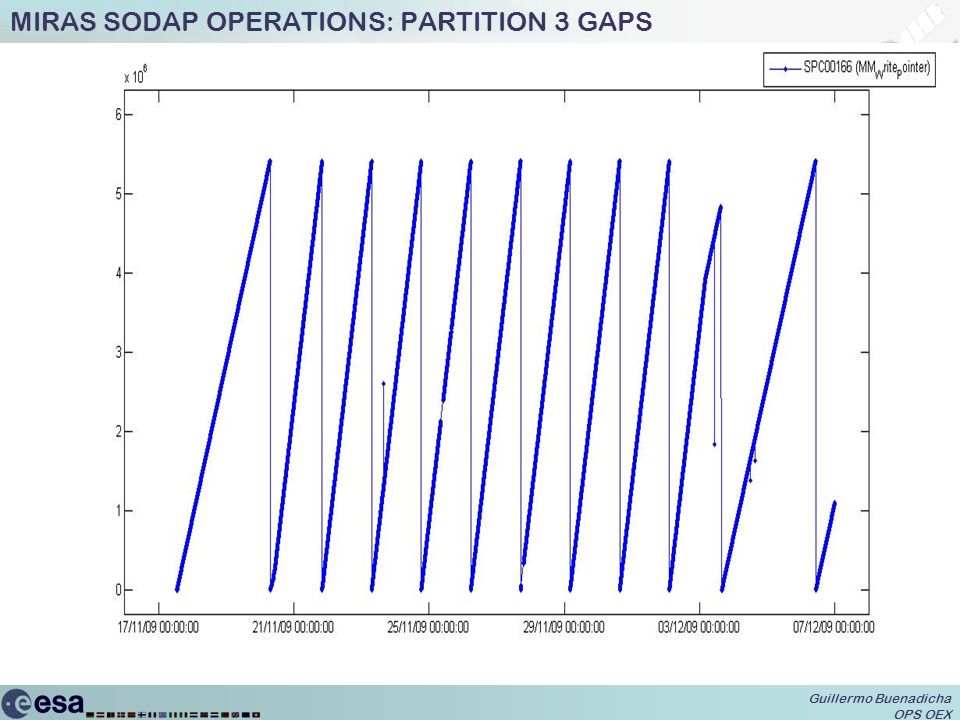Click the y-axis tick label 0

coord(119,590)
